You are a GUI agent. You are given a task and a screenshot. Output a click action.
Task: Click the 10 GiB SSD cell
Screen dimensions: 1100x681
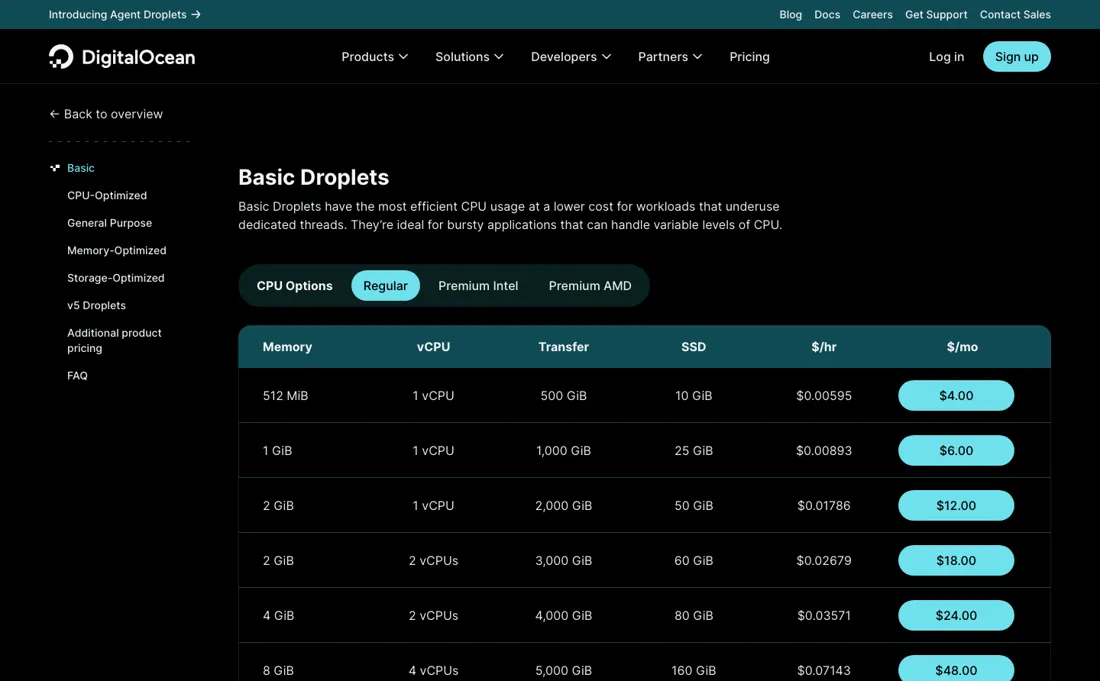pyautogui.click(x=693, y=396)
